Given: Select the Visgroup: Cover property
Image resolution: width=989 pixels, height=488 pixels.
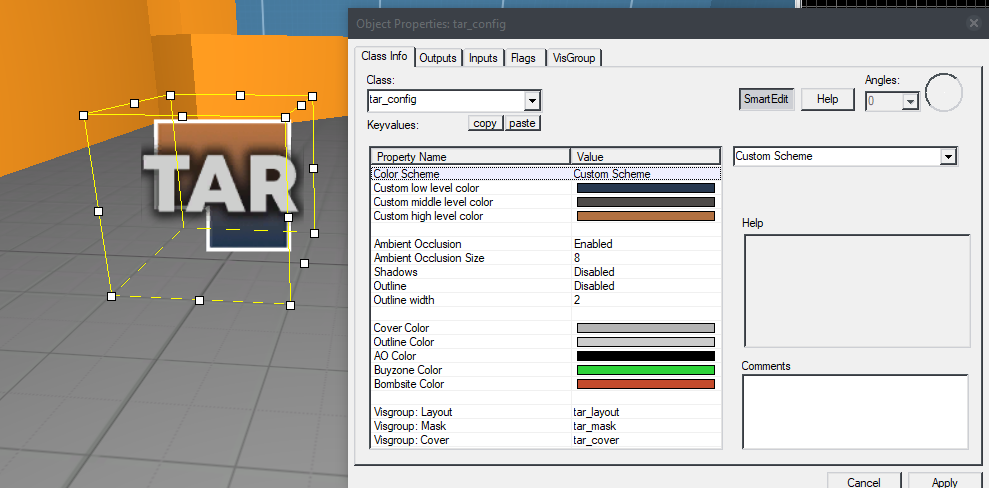Looking at the screenshot, I should click(546, 440).
